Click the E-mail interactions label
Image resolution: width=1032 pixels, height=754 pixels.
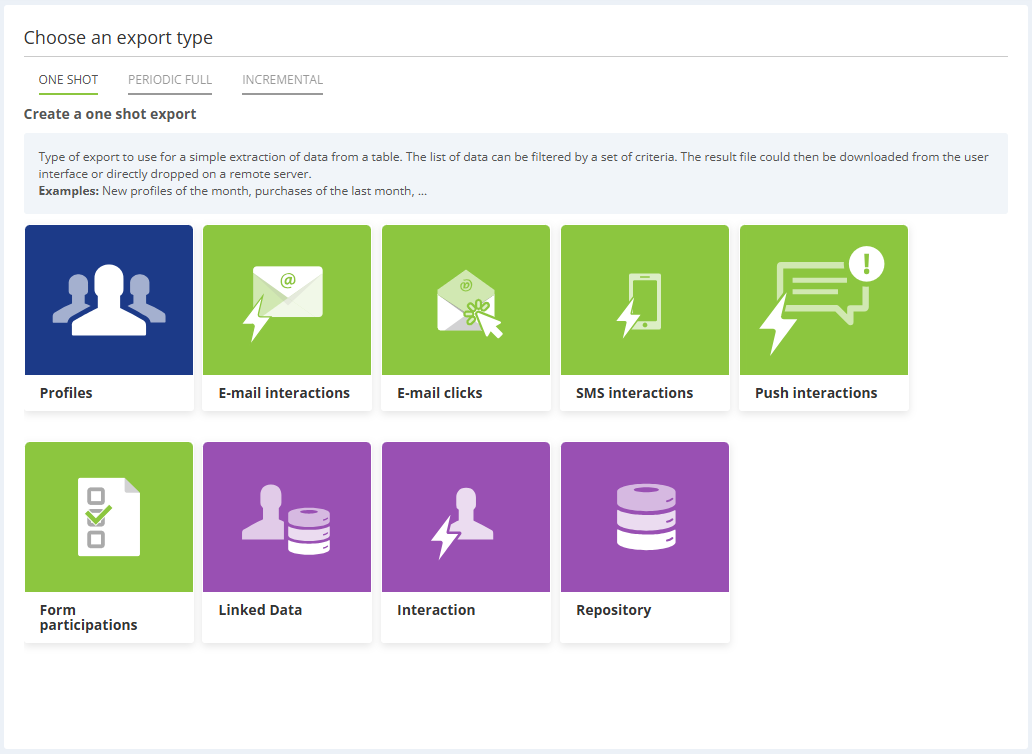point(284,393)
